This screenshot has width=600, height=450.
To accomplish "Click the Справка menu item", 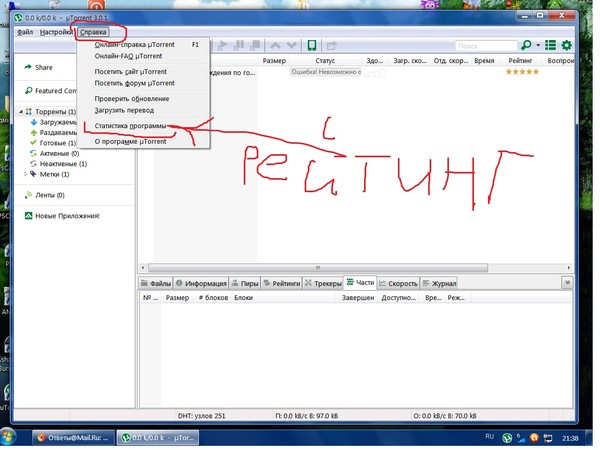I will [x=93, y=32].
